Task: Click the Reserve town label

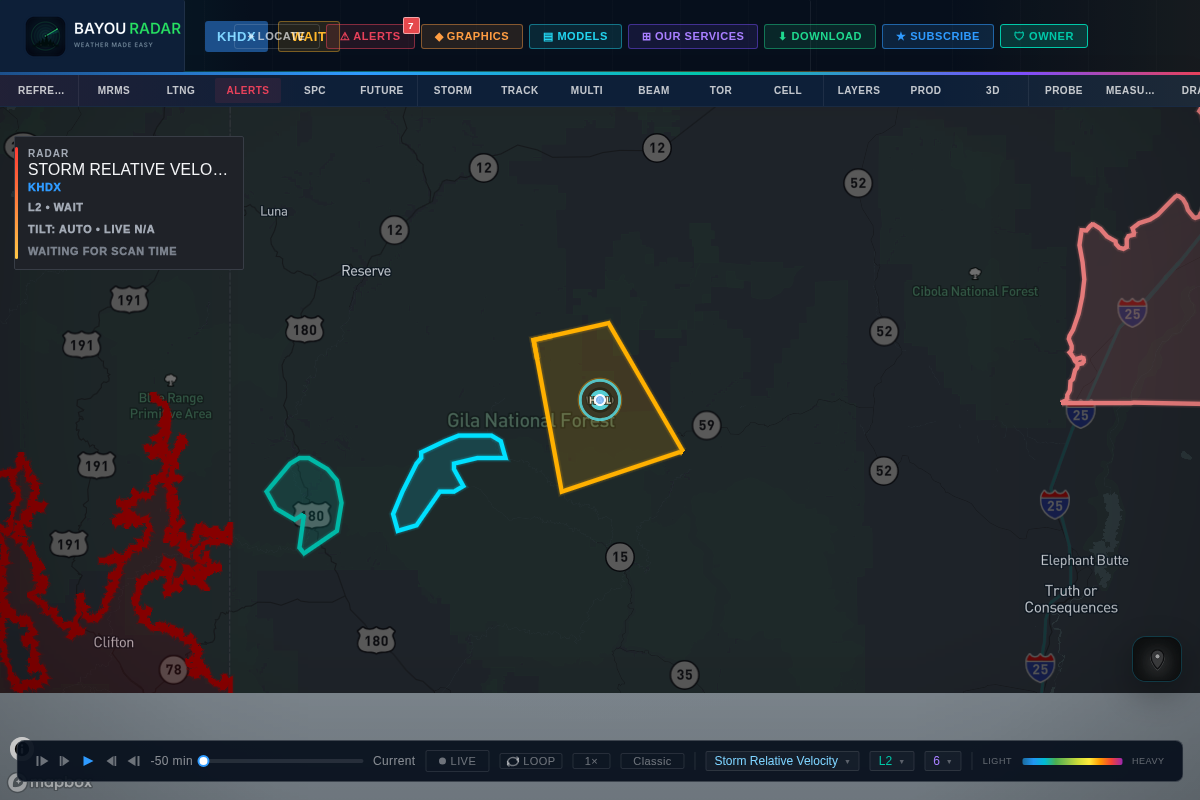Action: coord(366,271)
